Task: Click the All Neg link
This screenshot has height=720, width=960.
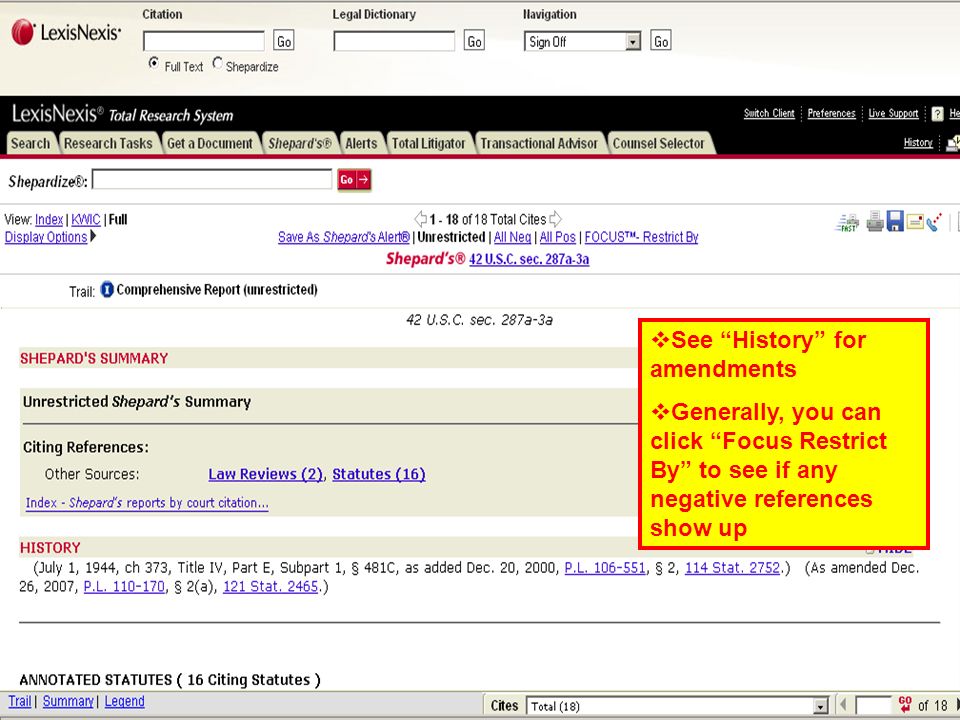Action: coord(512,237)
